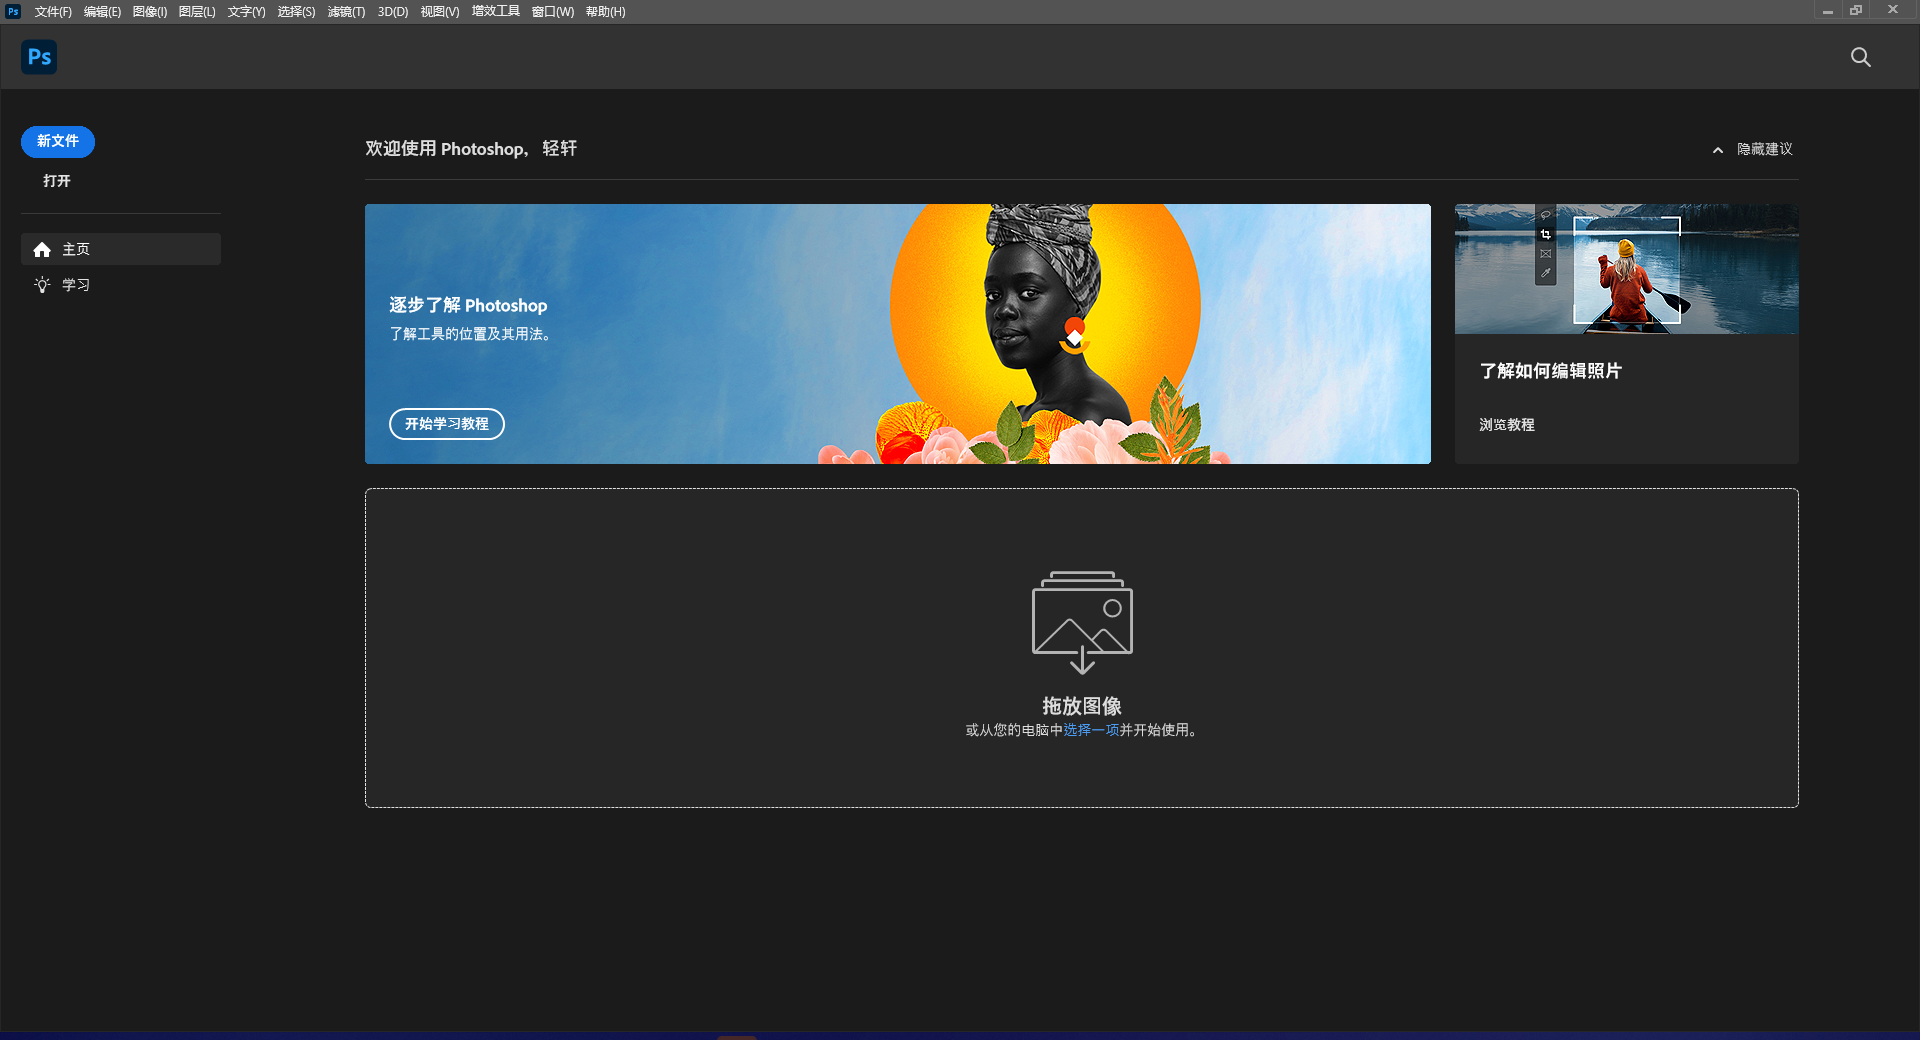Select the lasso icon on the tutorial thumbnail

coord(1546,214)
